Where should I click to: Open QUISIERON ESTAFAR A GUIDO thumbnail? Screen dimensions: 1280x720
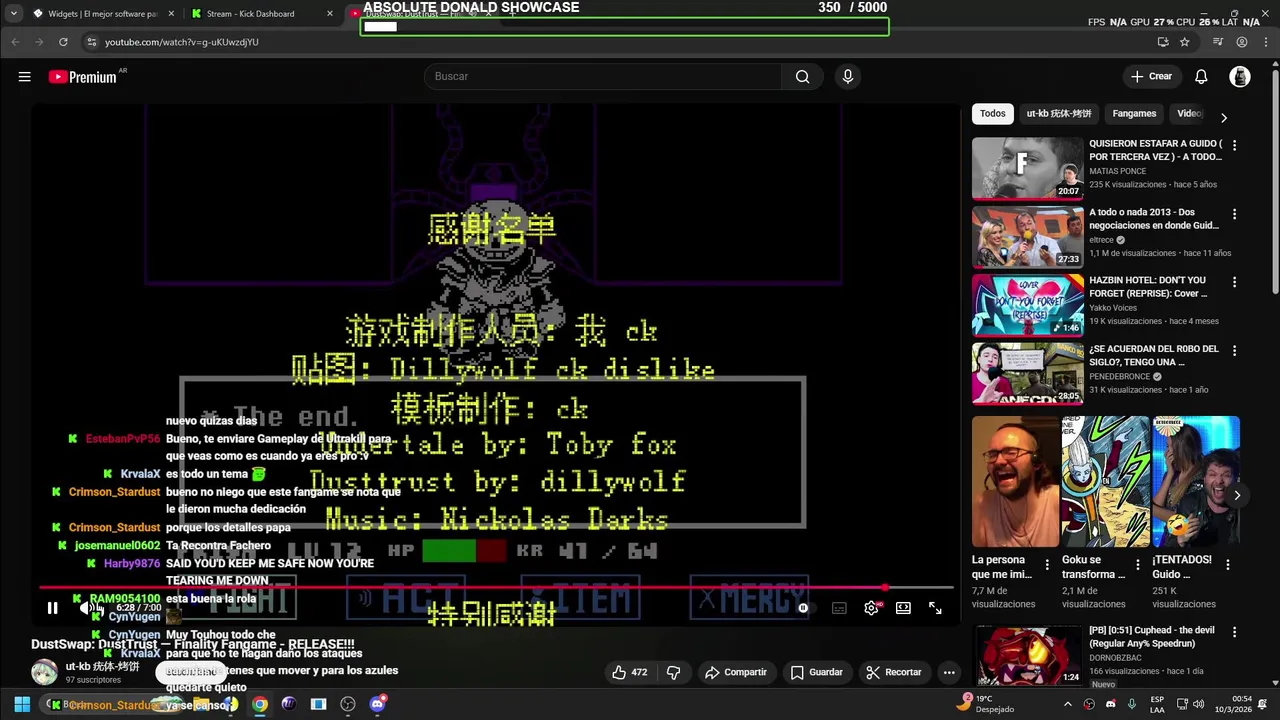coord(1028,169)
